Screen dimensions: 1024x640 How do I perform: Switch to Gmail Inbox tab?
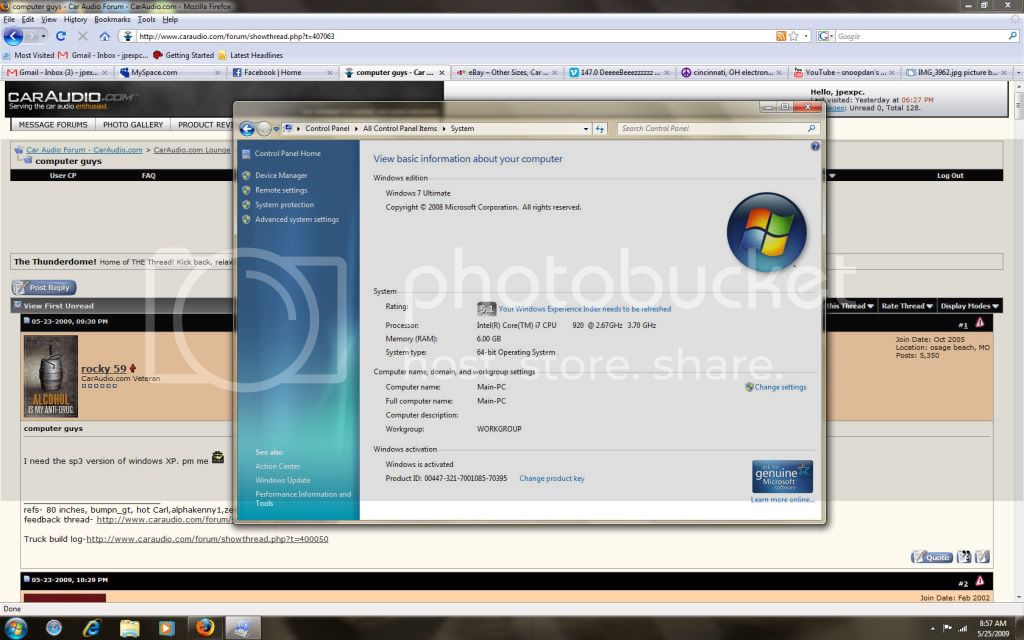tap(57, 72)
